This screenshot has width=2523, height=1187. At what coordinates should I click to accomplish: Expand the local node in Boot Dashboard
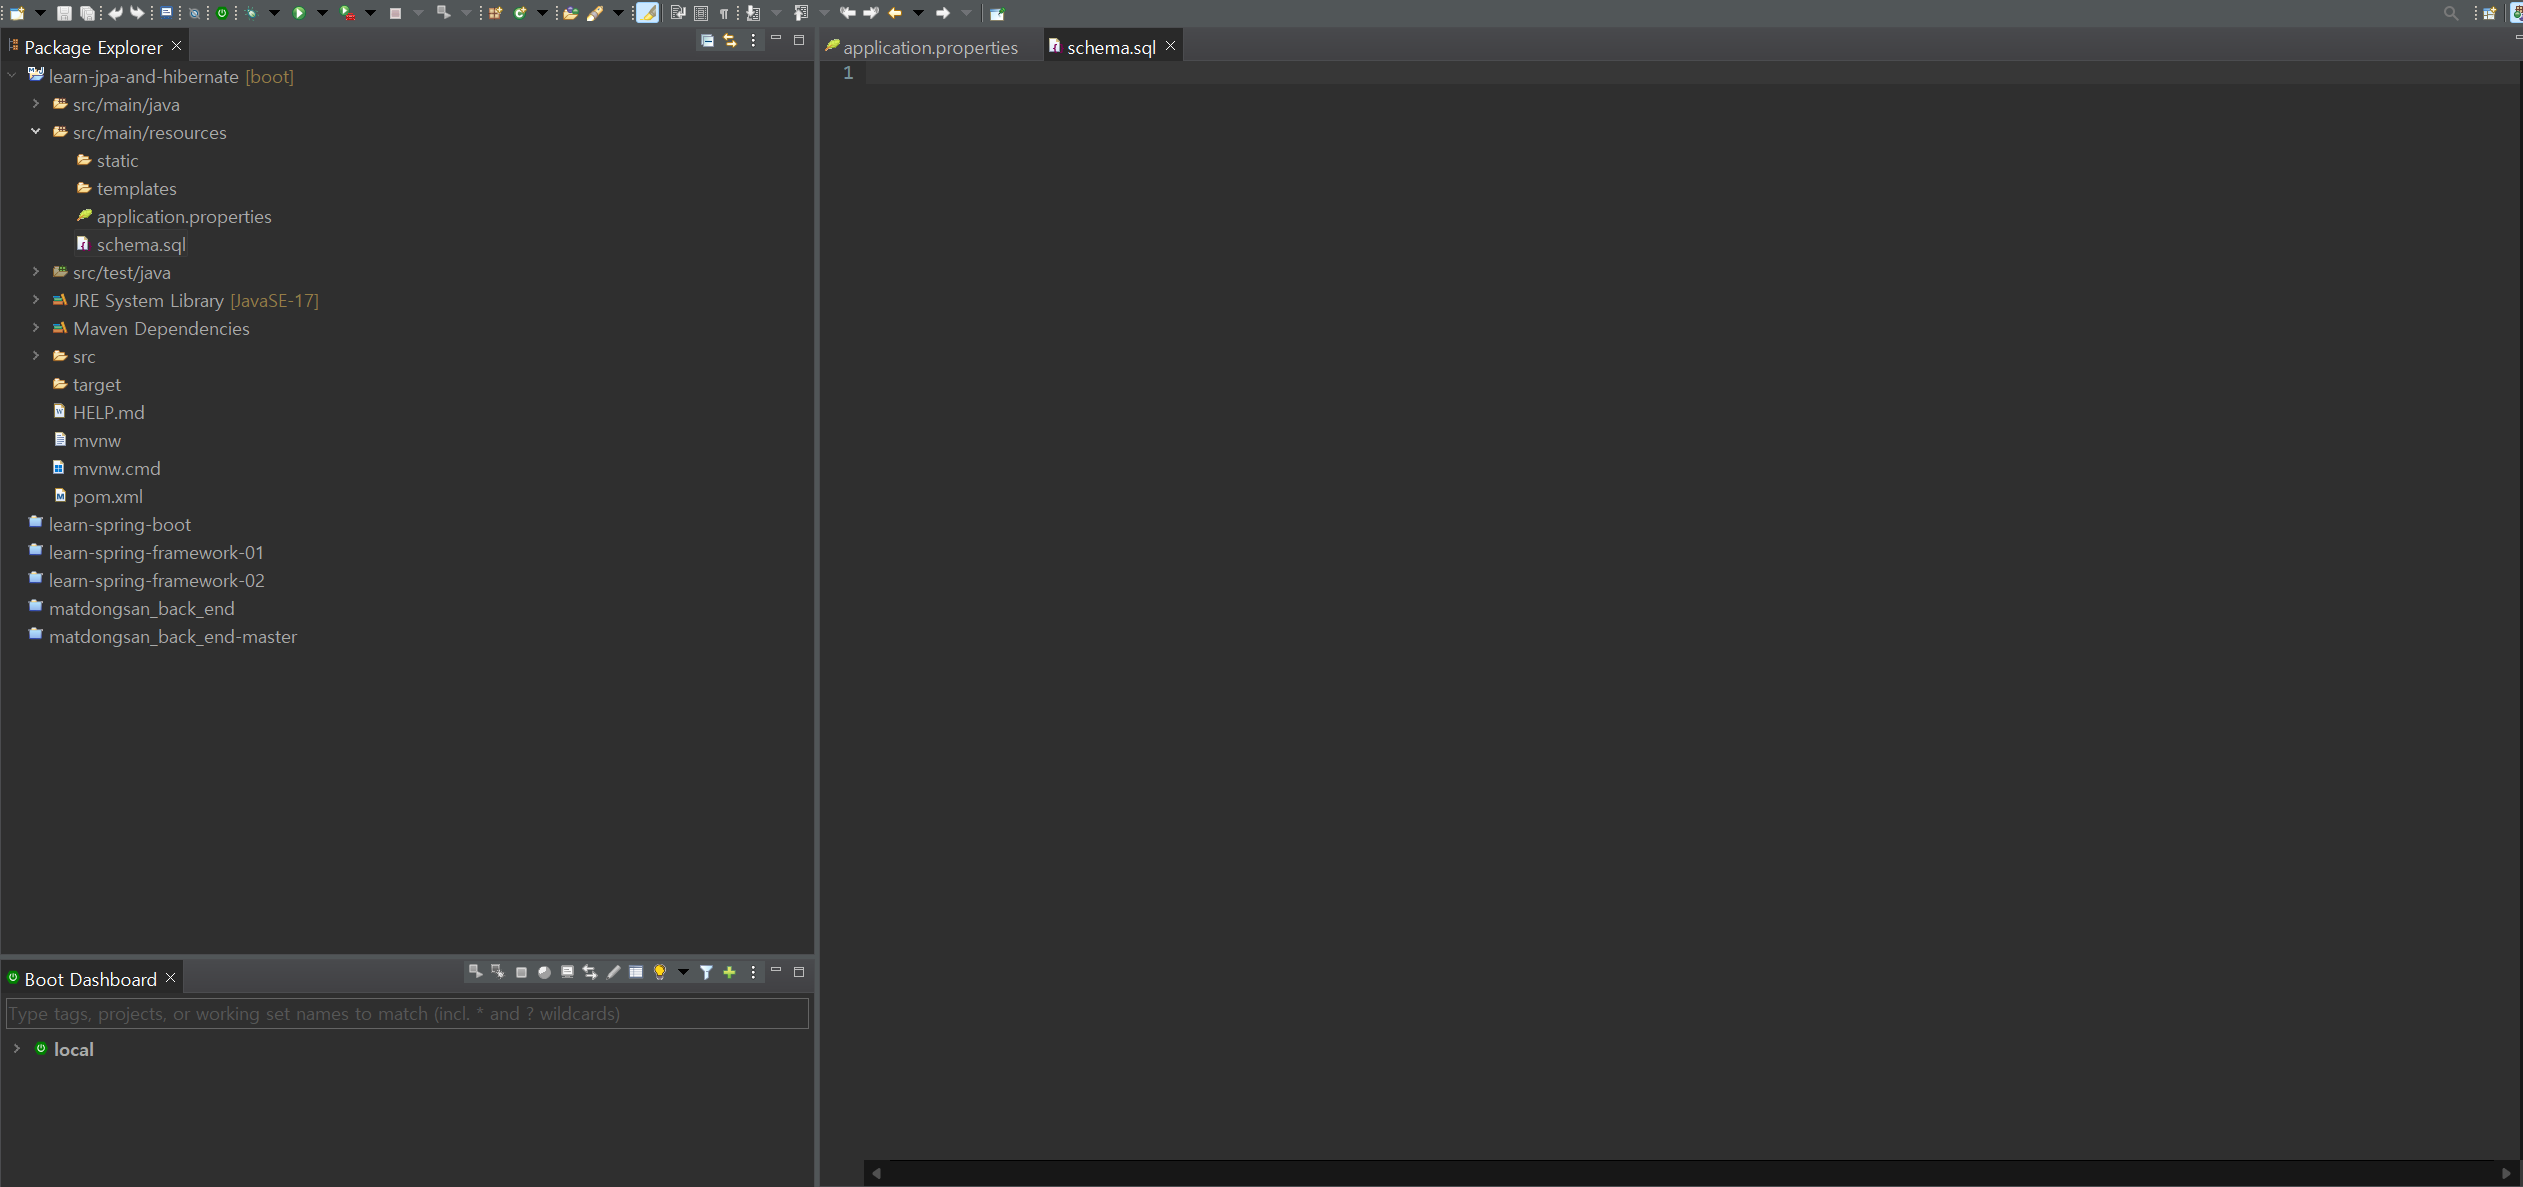click(x=16, y=1048)
